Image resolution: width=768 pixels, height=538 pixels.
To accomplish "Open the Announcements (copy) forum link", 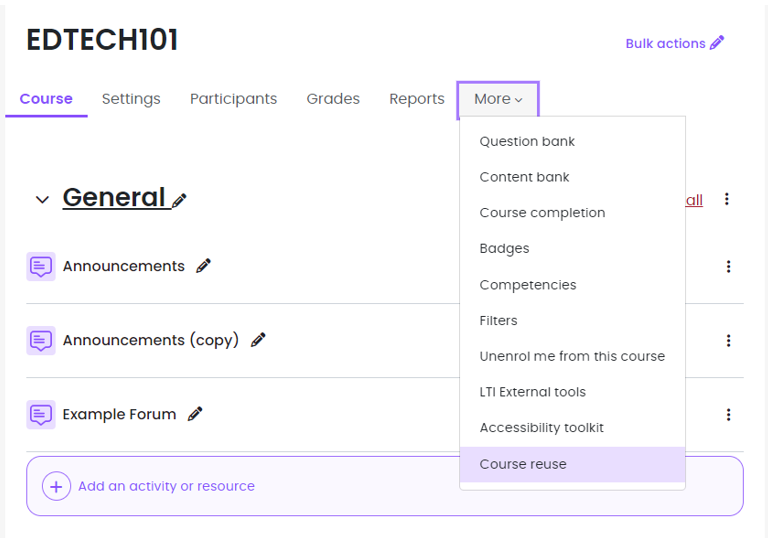I will click(150, 340).
